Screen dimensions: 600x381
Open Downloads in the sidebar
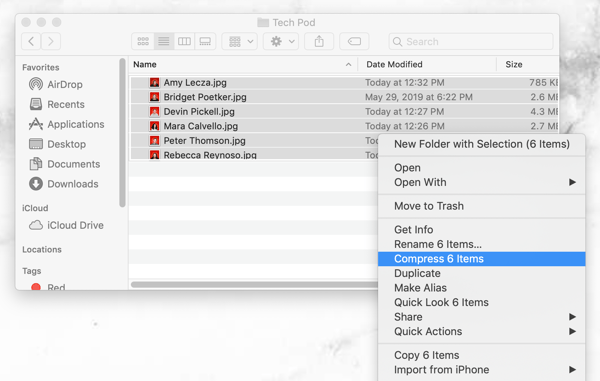pos(64,184)
